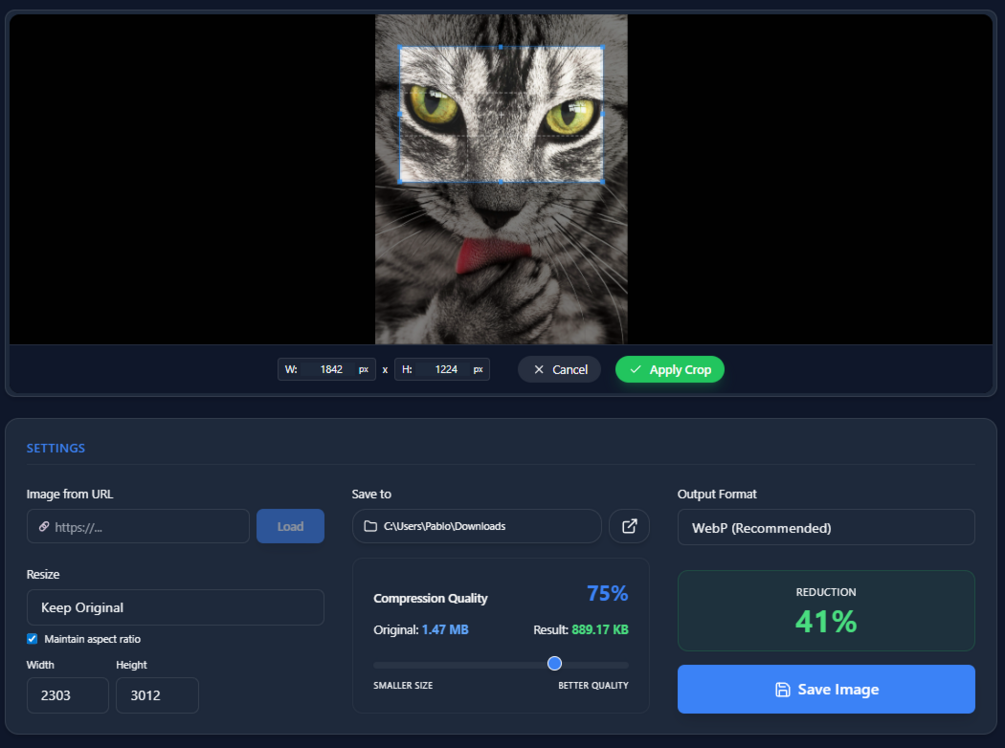Click the floppy disk icon on Save Image
1005x748 pixels.
[x=783, y=690]
